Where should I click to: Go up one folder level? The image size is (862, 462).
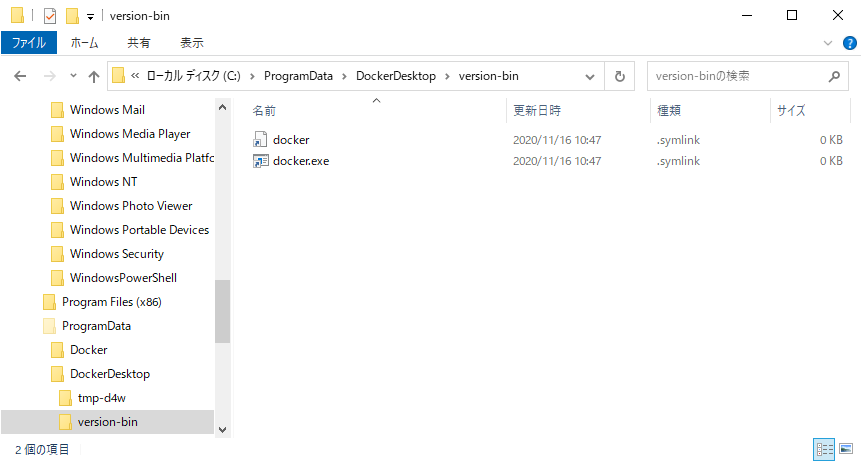(x=94, y=76)
